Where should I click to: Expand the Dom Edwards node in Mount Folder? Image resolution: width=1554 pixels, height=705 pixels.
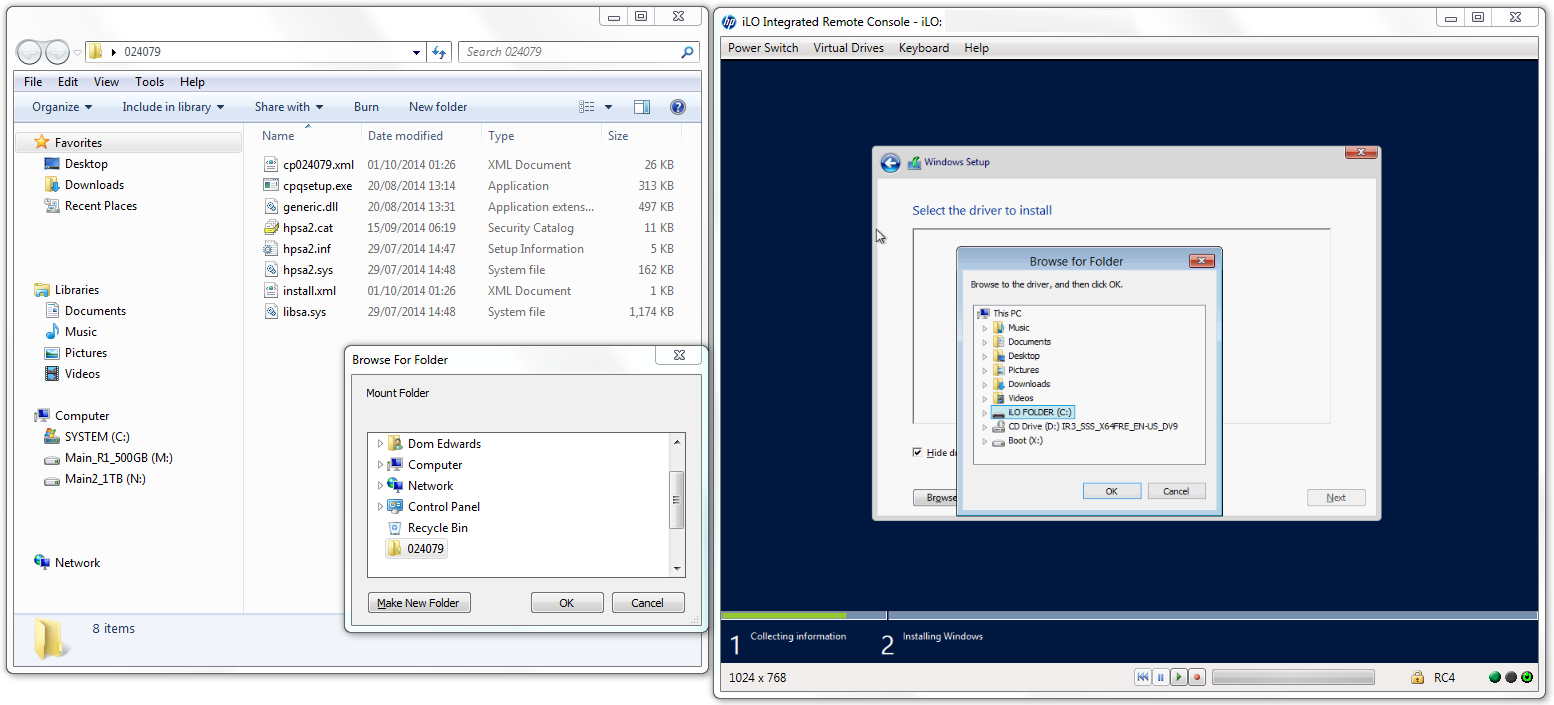380,444
